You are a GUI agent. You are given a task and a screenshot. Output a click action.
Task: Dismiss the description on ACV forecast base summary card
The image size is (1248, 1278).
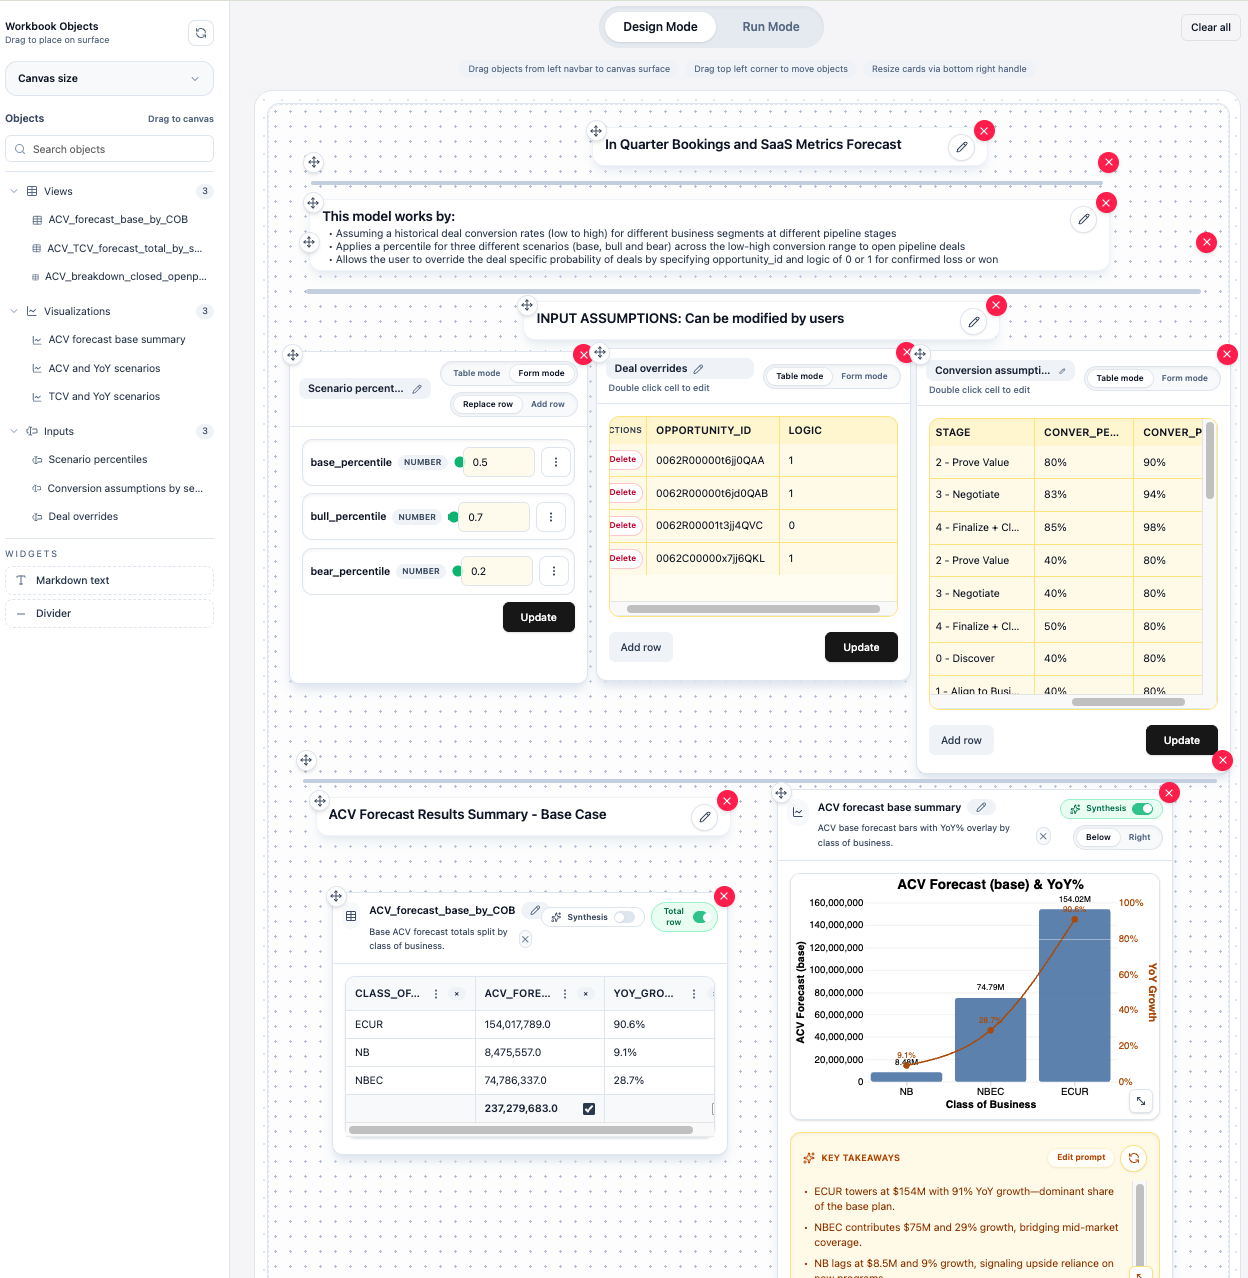tap(1043, 836)
